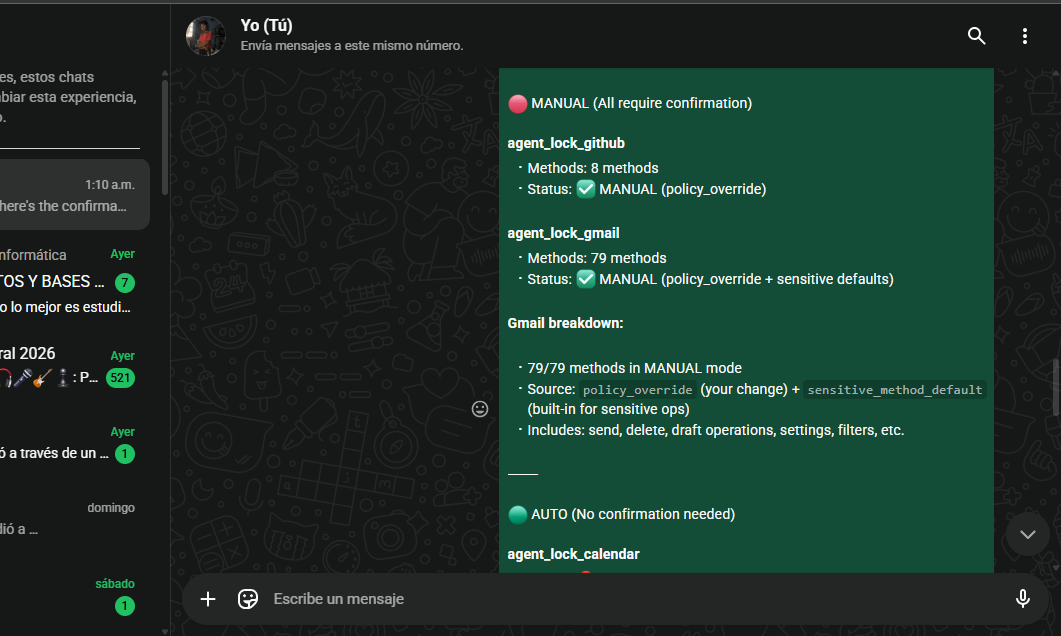The width and height of the screenshot is (1061, 636).
Task: Click the 'agent_lock_gmail' heading text
Action: [x=563, y=233]
